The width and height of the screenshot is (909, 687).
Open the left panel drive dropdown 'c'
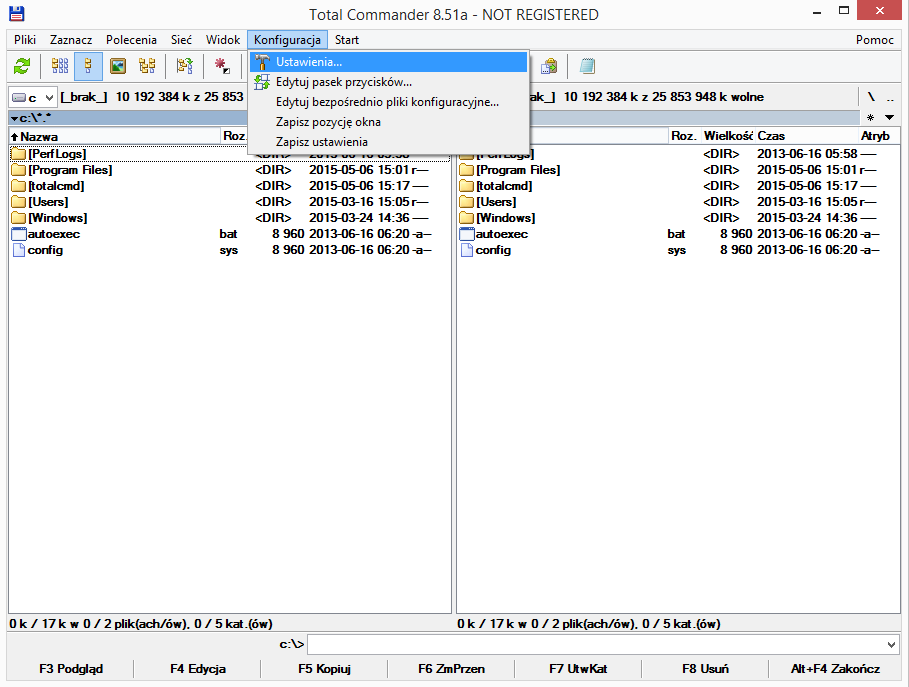click(32, 97)
